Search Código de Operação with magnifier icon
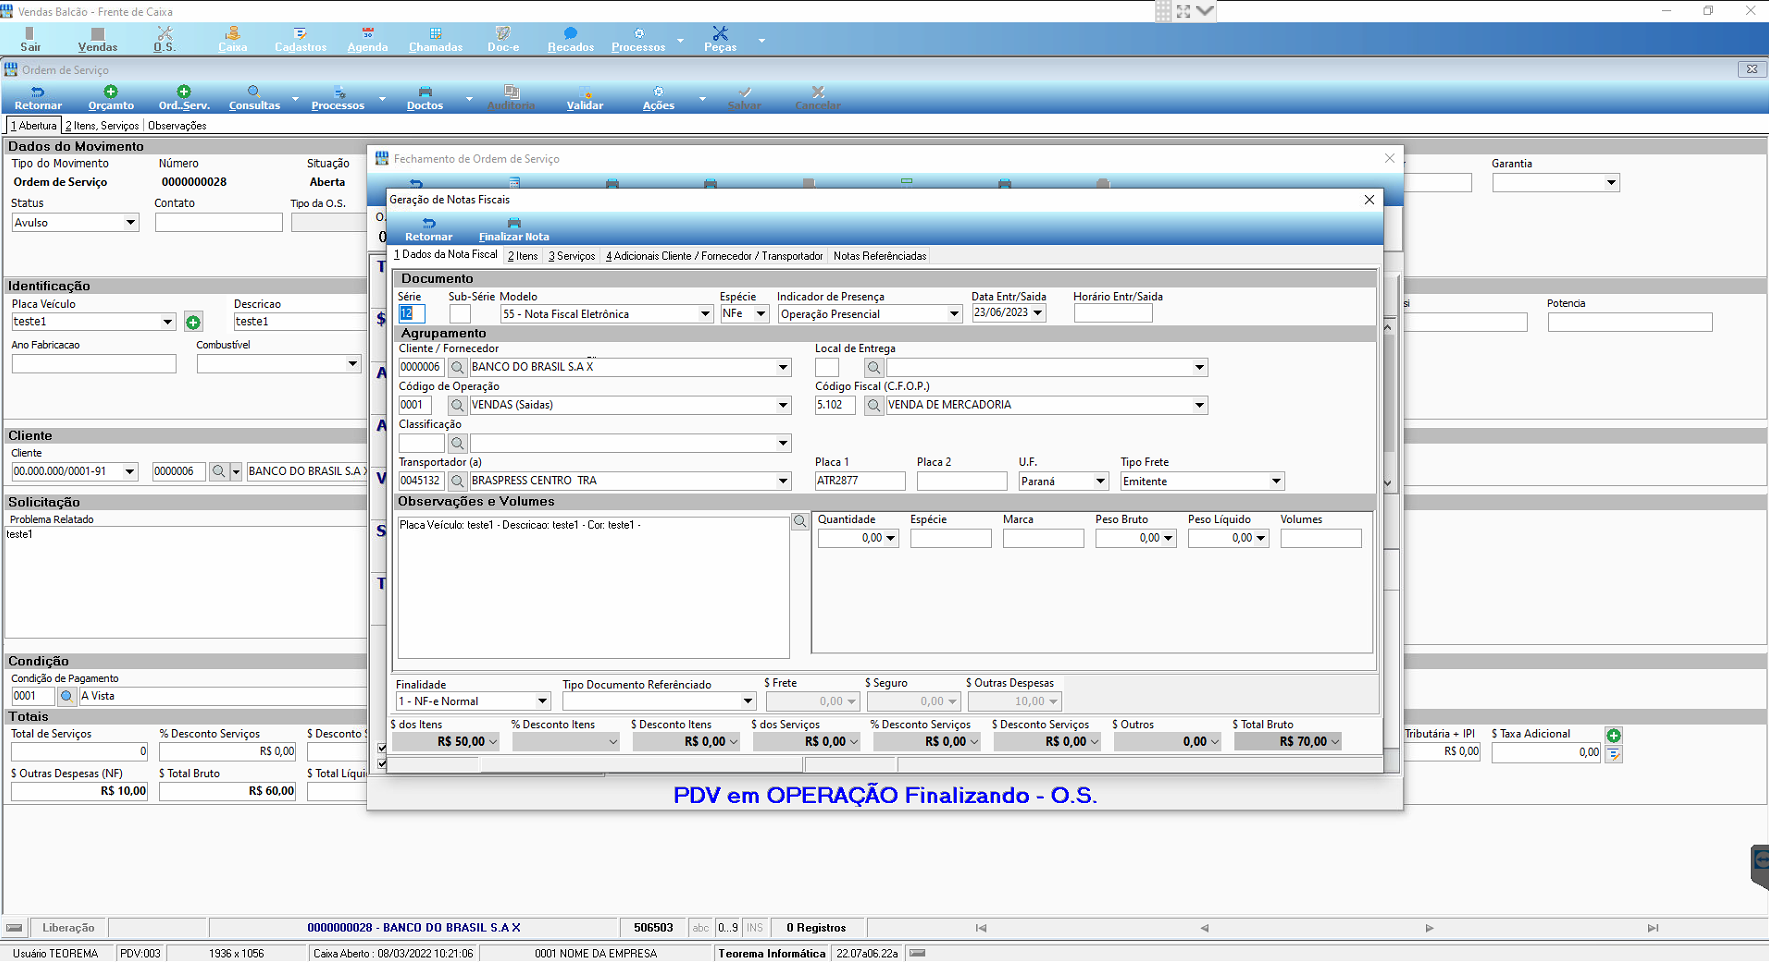 [457, 406]
